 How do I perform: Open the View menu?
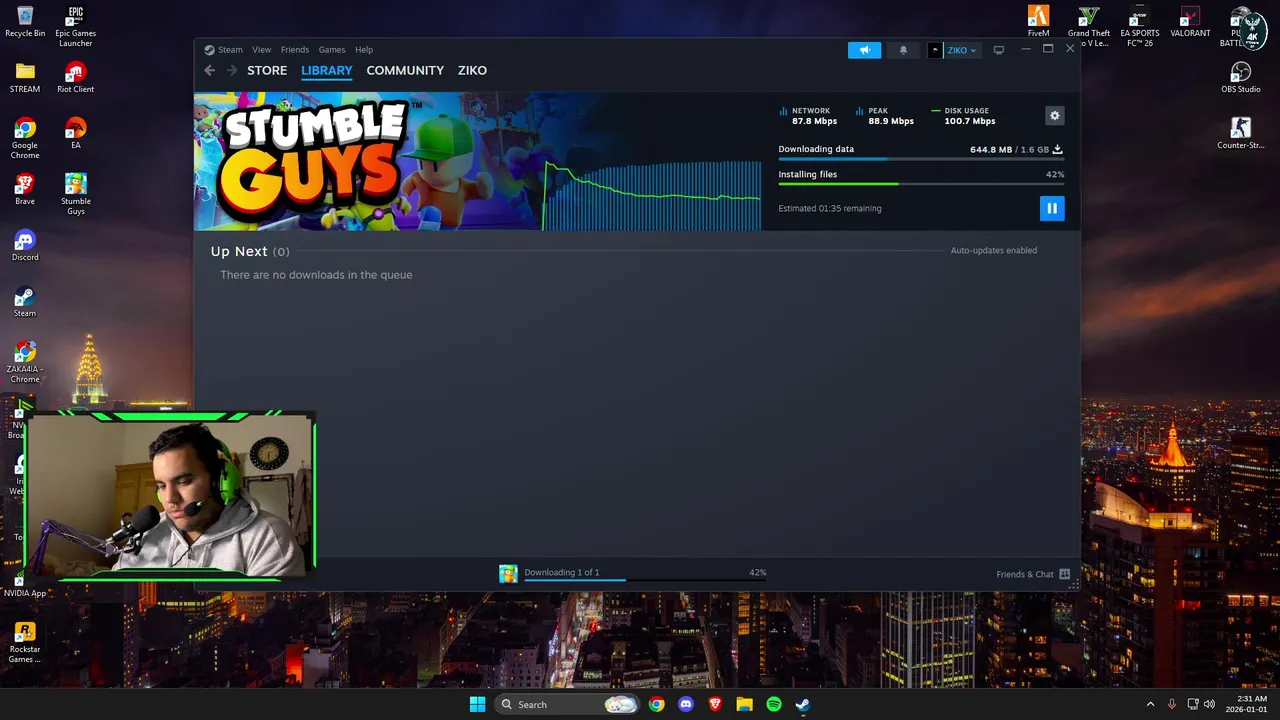(x=262, y=50)
